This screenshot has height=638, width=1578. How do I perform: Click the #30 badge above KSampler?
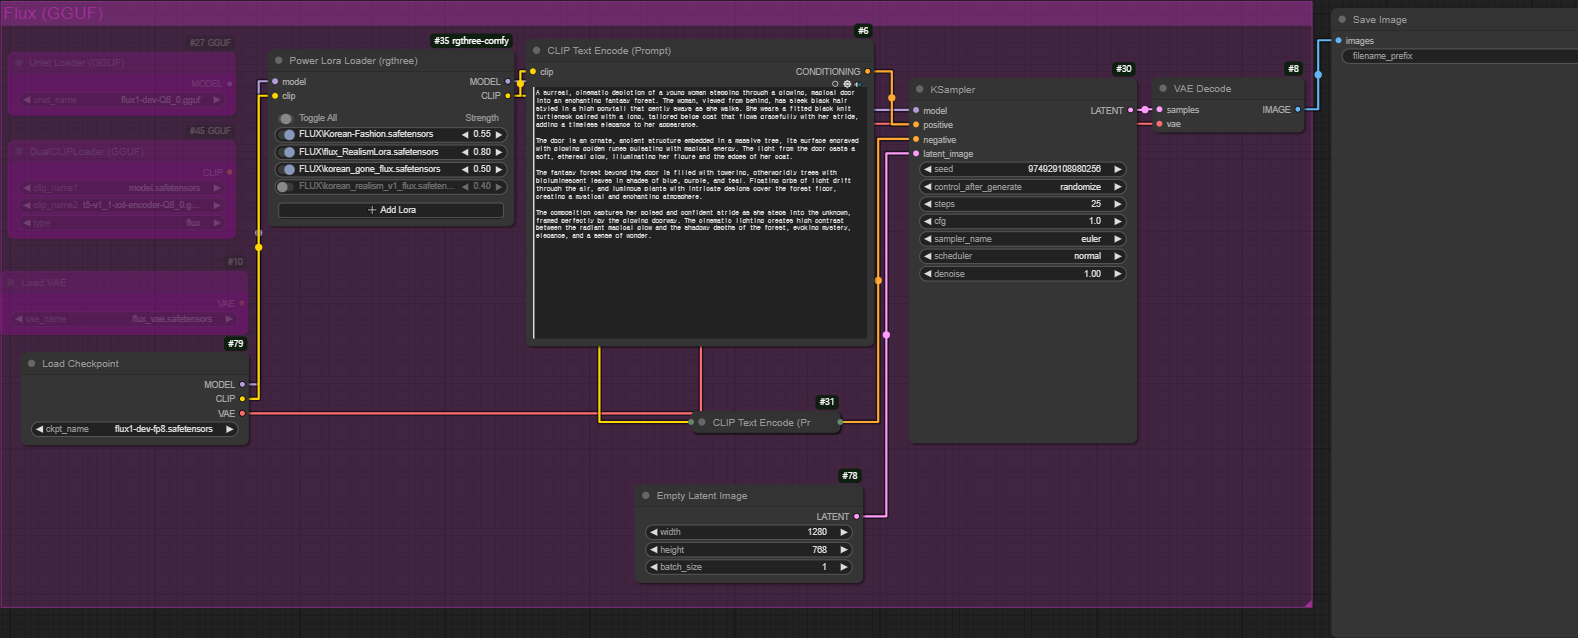(1124, 69)
